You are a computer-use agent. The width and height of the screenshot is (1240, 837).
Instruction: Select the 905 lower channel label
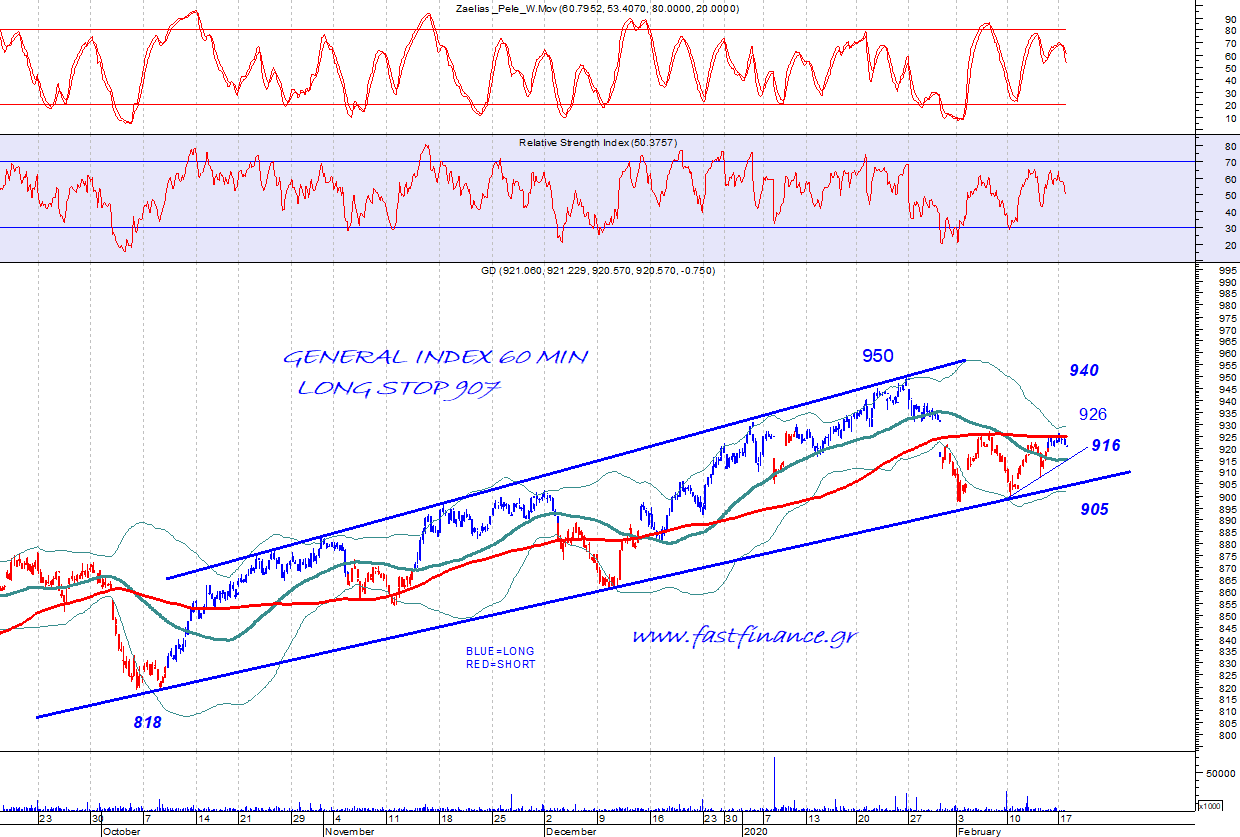click(1094, 509)
